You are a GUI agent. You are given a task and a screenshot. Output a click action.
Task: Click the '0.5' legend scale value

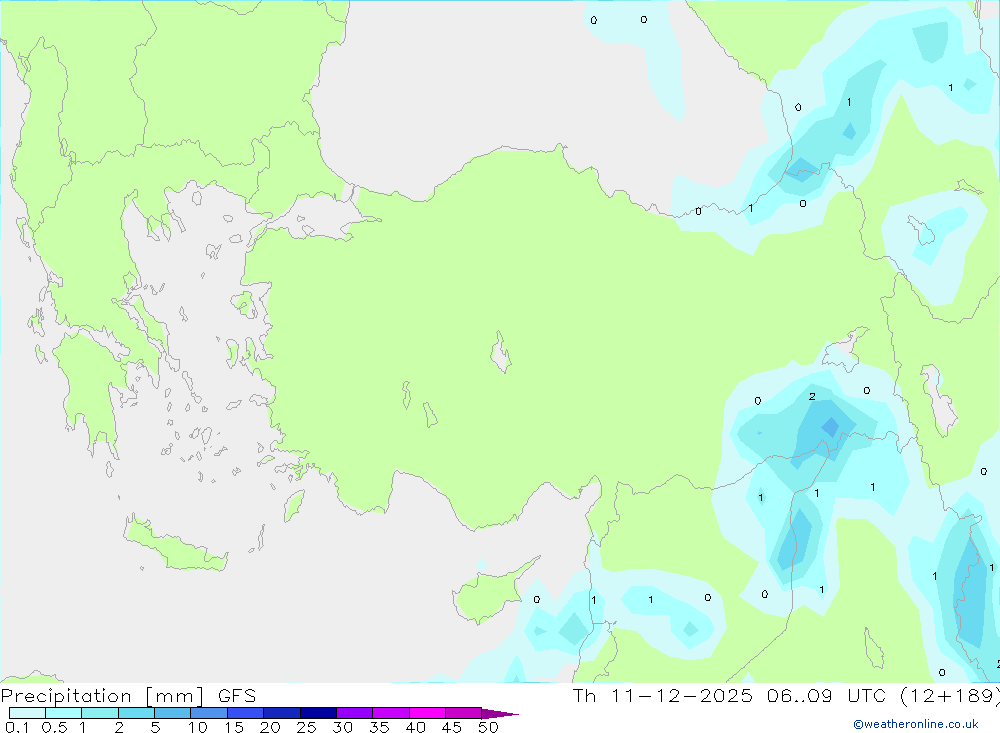pyautogui.click(x=54, y=727)
